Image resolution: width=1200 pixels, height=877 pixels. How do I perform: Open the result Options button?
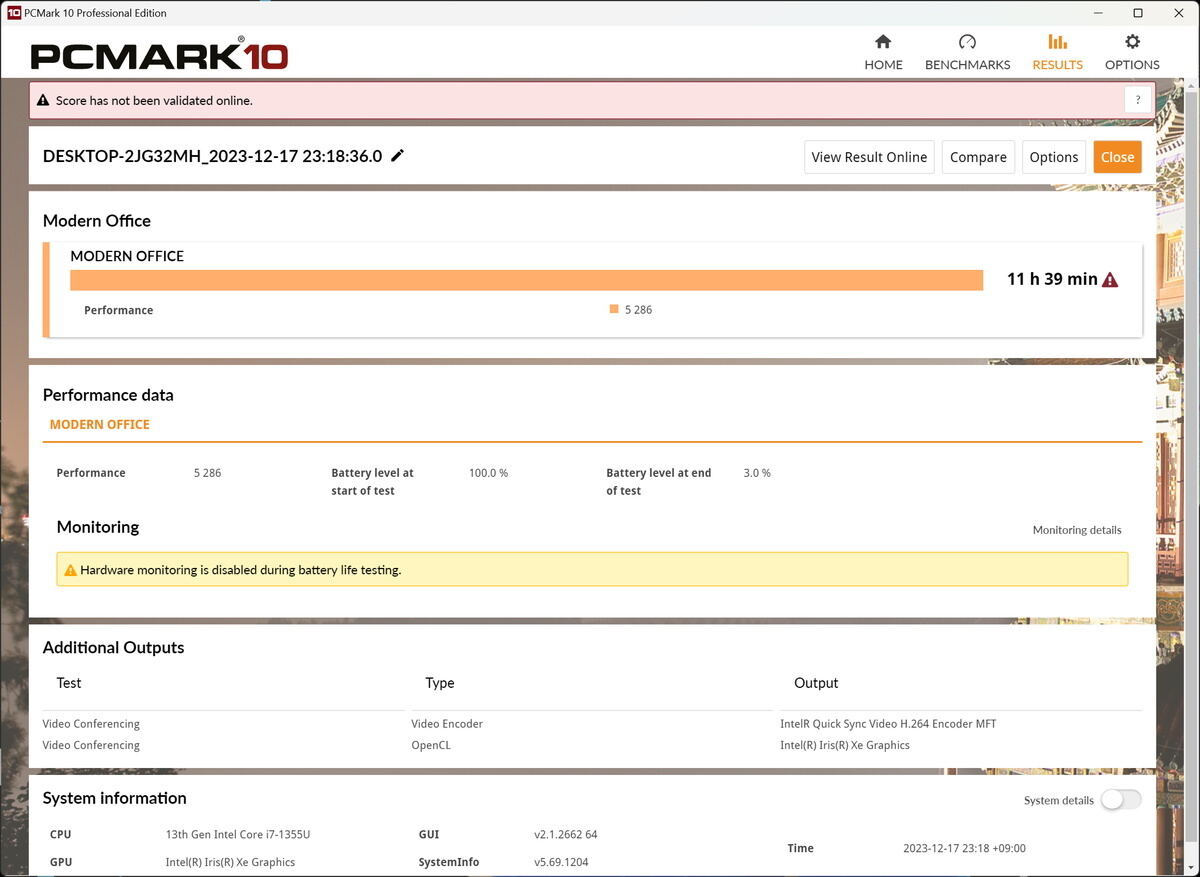pyautogui.click(x=1054, y=157)
